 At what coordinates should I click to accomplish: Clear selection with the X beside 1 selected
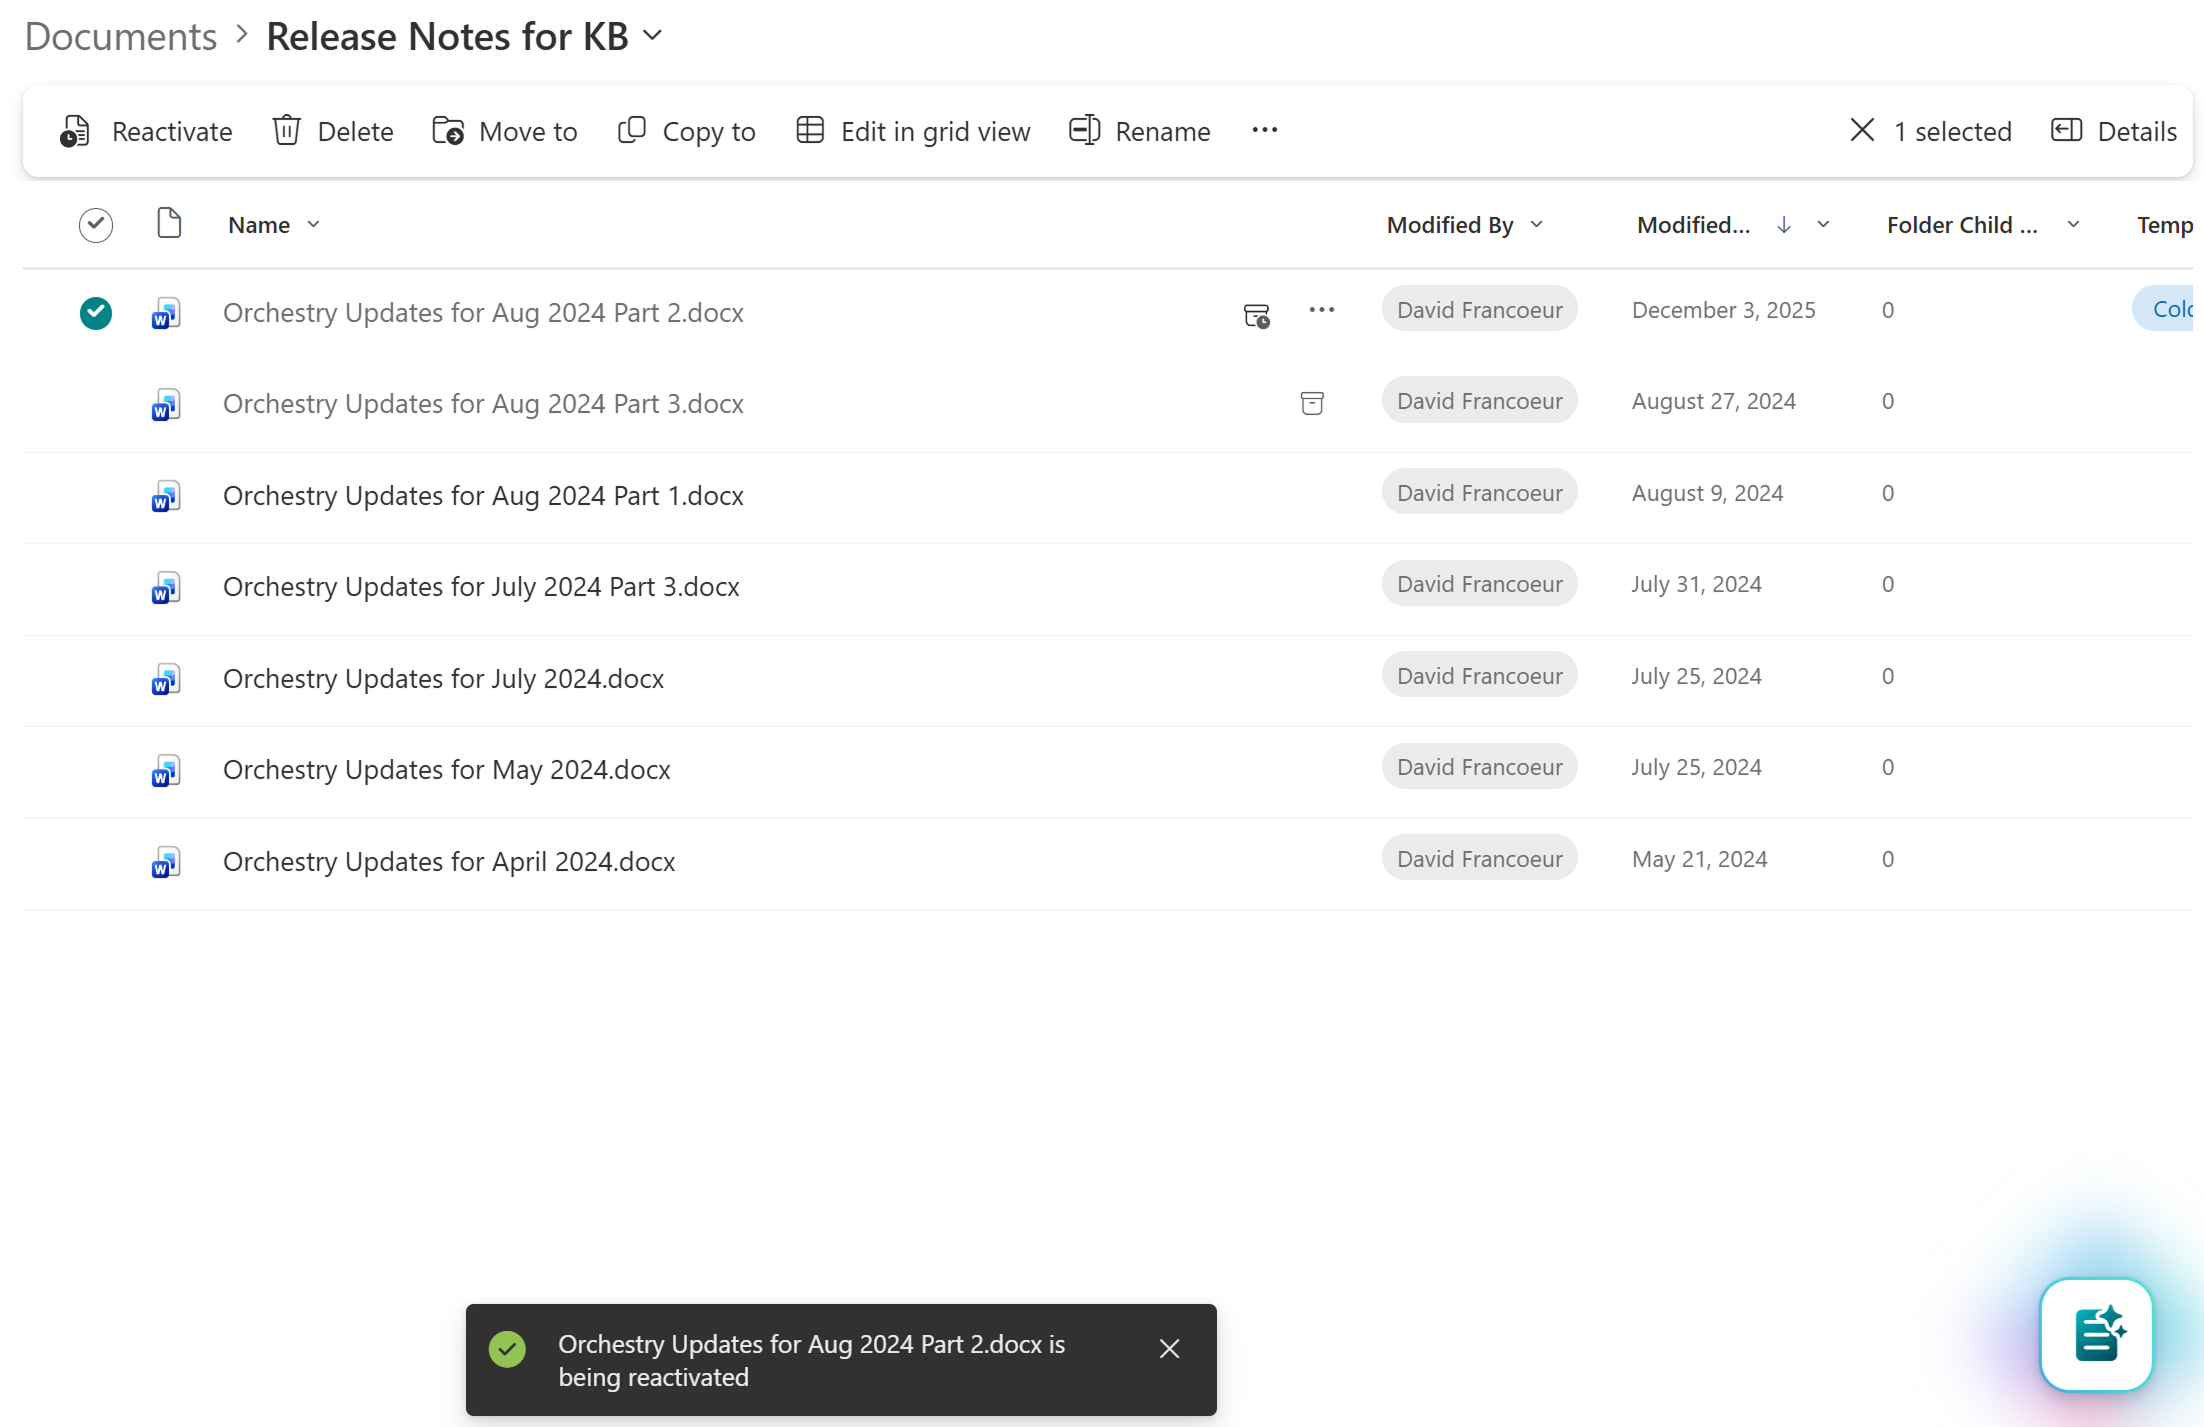coord(1861,131)
